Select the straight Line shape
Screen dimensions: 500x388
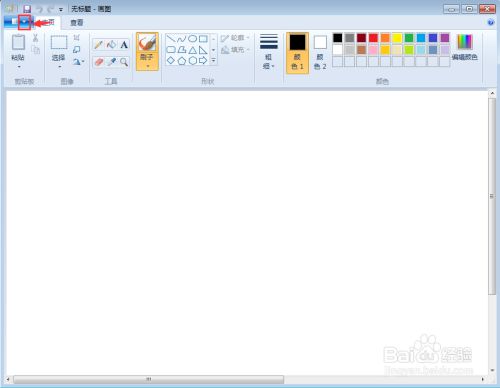point(171,39)
